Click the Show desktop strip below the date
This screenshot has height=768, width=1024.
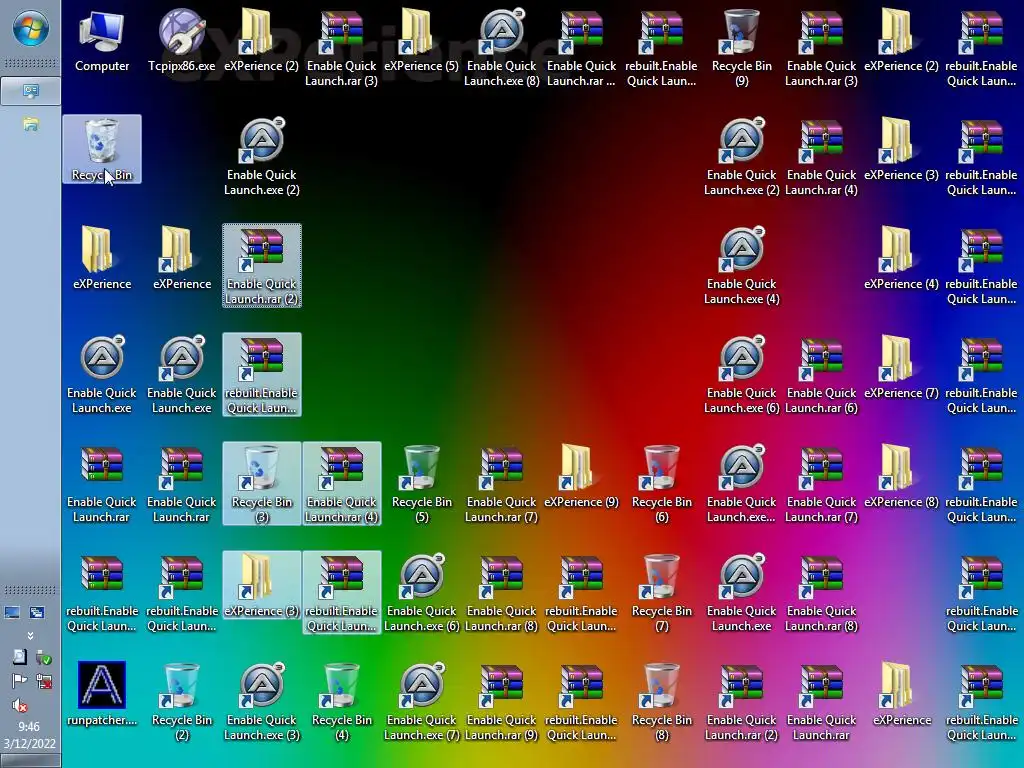(x=30, y=761)
